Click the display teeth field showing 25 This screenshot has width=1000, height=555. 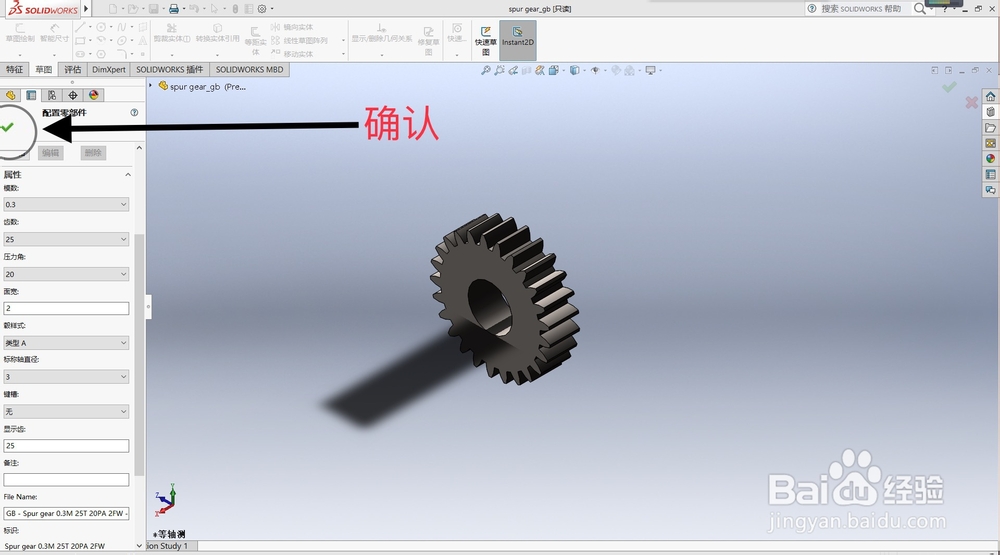pos(66,446)
